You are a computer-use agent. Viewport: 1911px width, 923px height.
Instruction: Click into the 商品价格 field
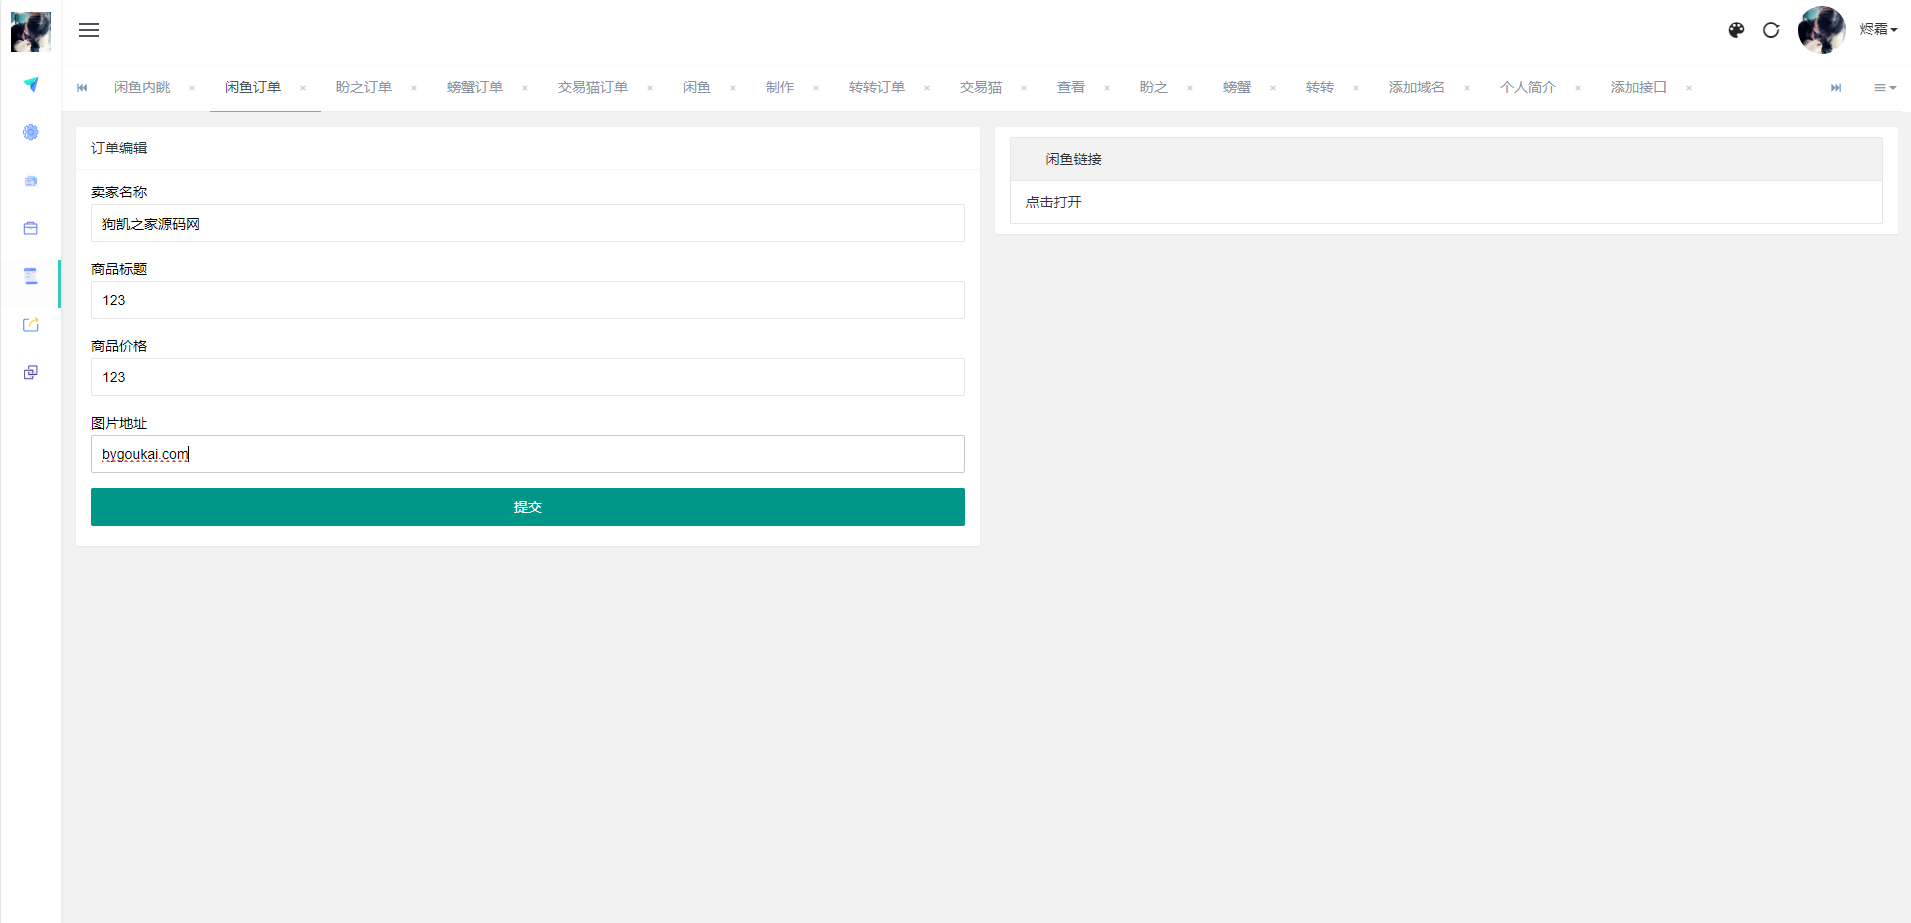pyautogui.click(x=527, y=377)
